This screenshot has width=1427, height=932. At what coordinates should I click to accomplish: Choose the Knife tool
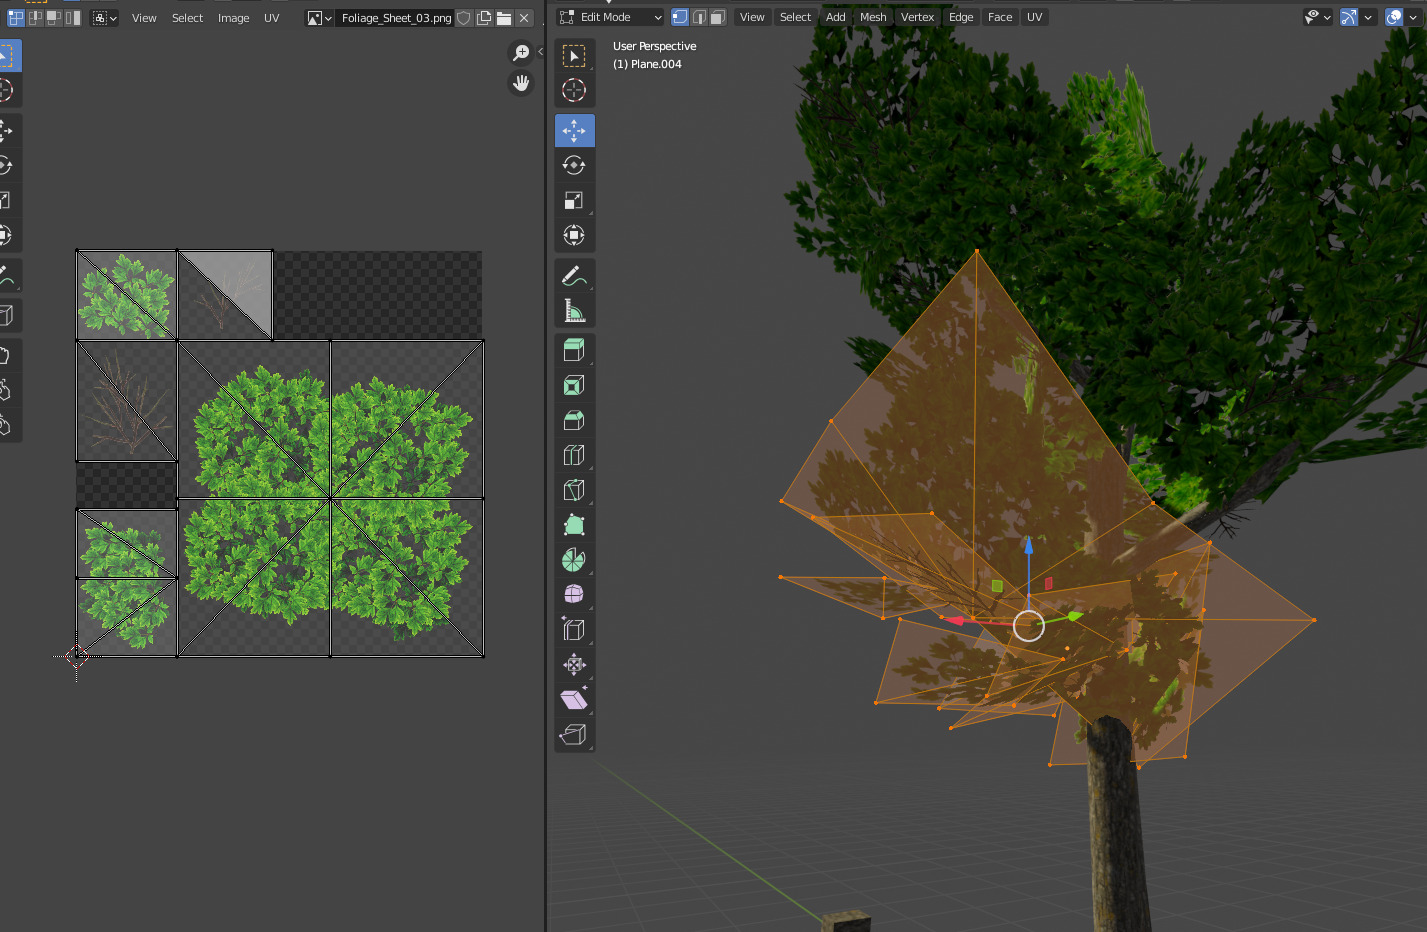[x=575, y=490]
